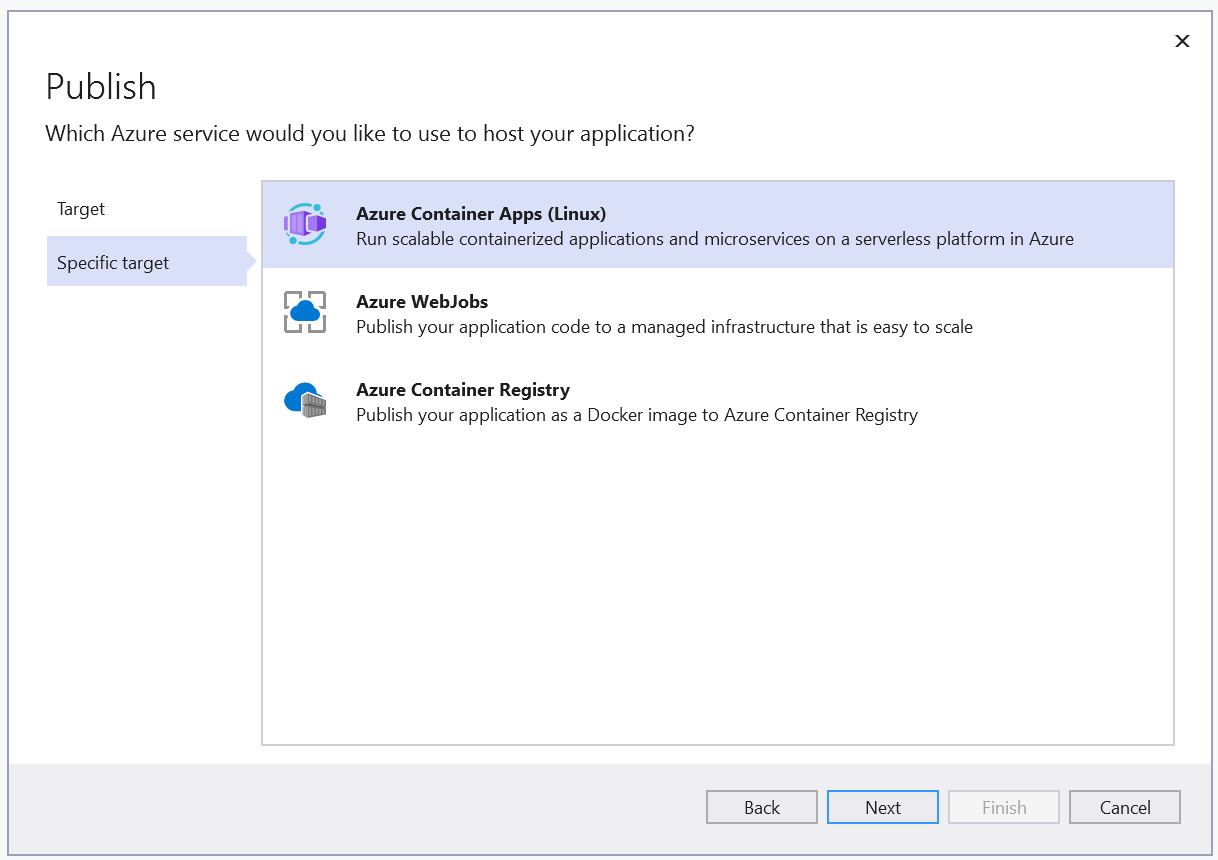Click the disabled Finish button

pyautogui.click(x=1004, y=807)
